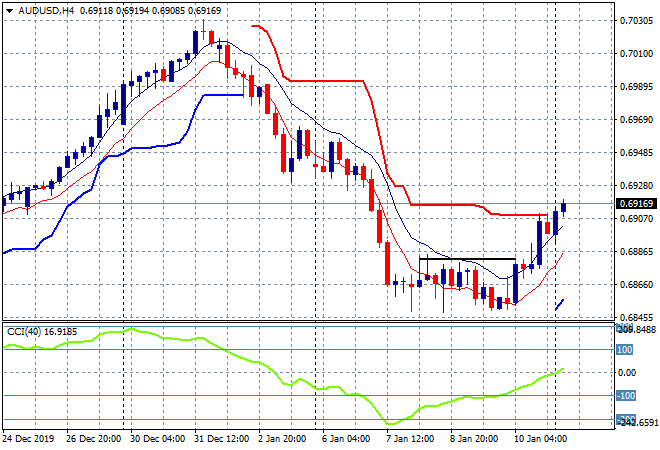Screen dimensions: 660x450
Task: Click the 7 Jan 12:00 time label
Action: pos(410,439)
